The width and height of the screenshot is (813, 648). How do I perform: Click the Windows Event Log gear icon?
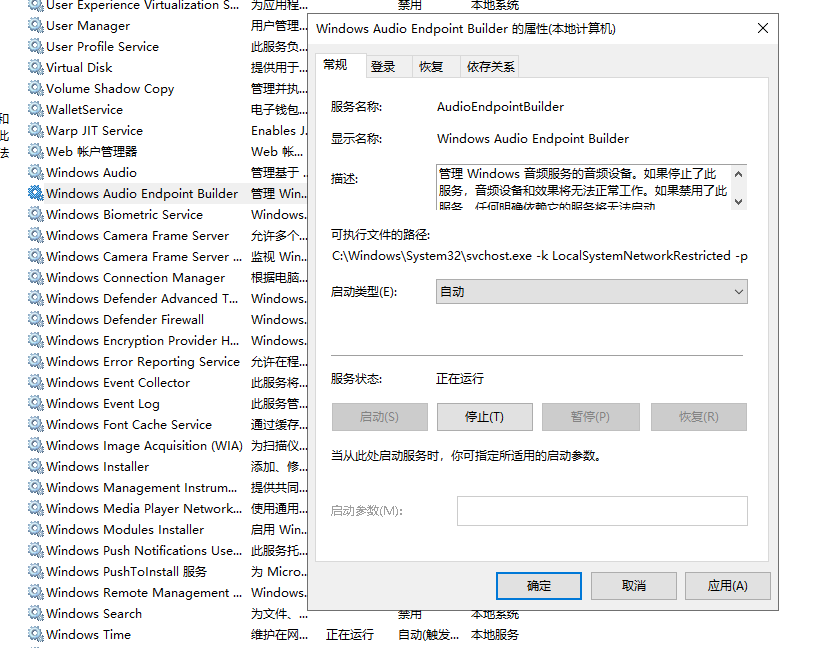(x=36, y=404)
